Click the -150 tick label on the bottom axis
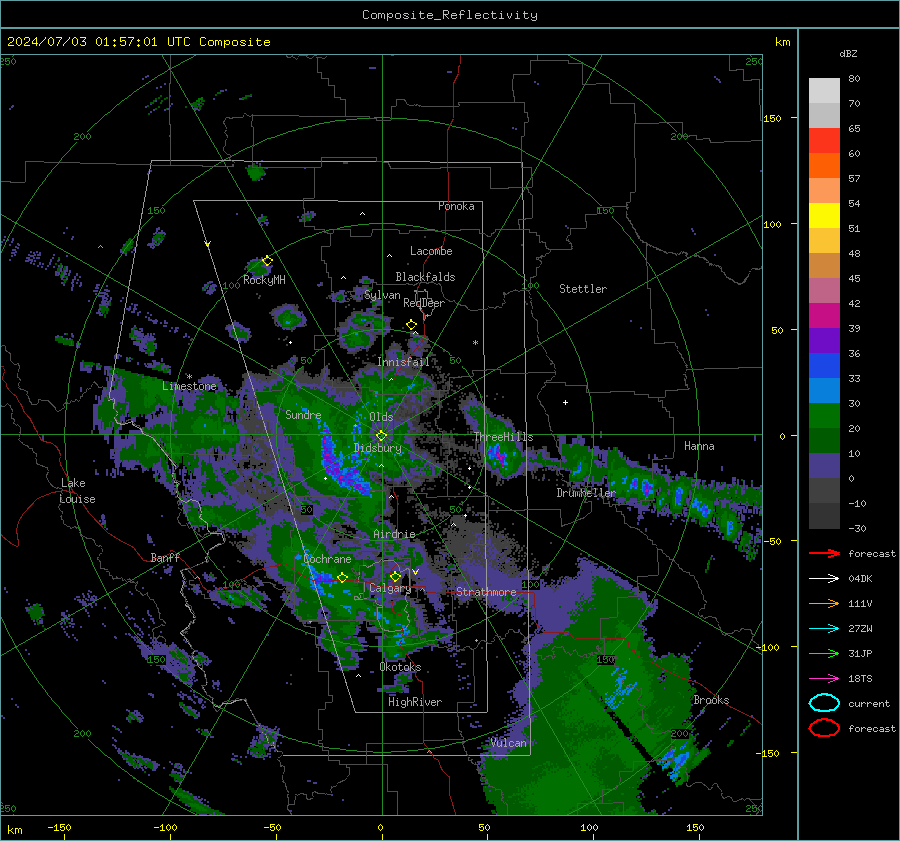The image size is (900, 841). tap(59, 827)
